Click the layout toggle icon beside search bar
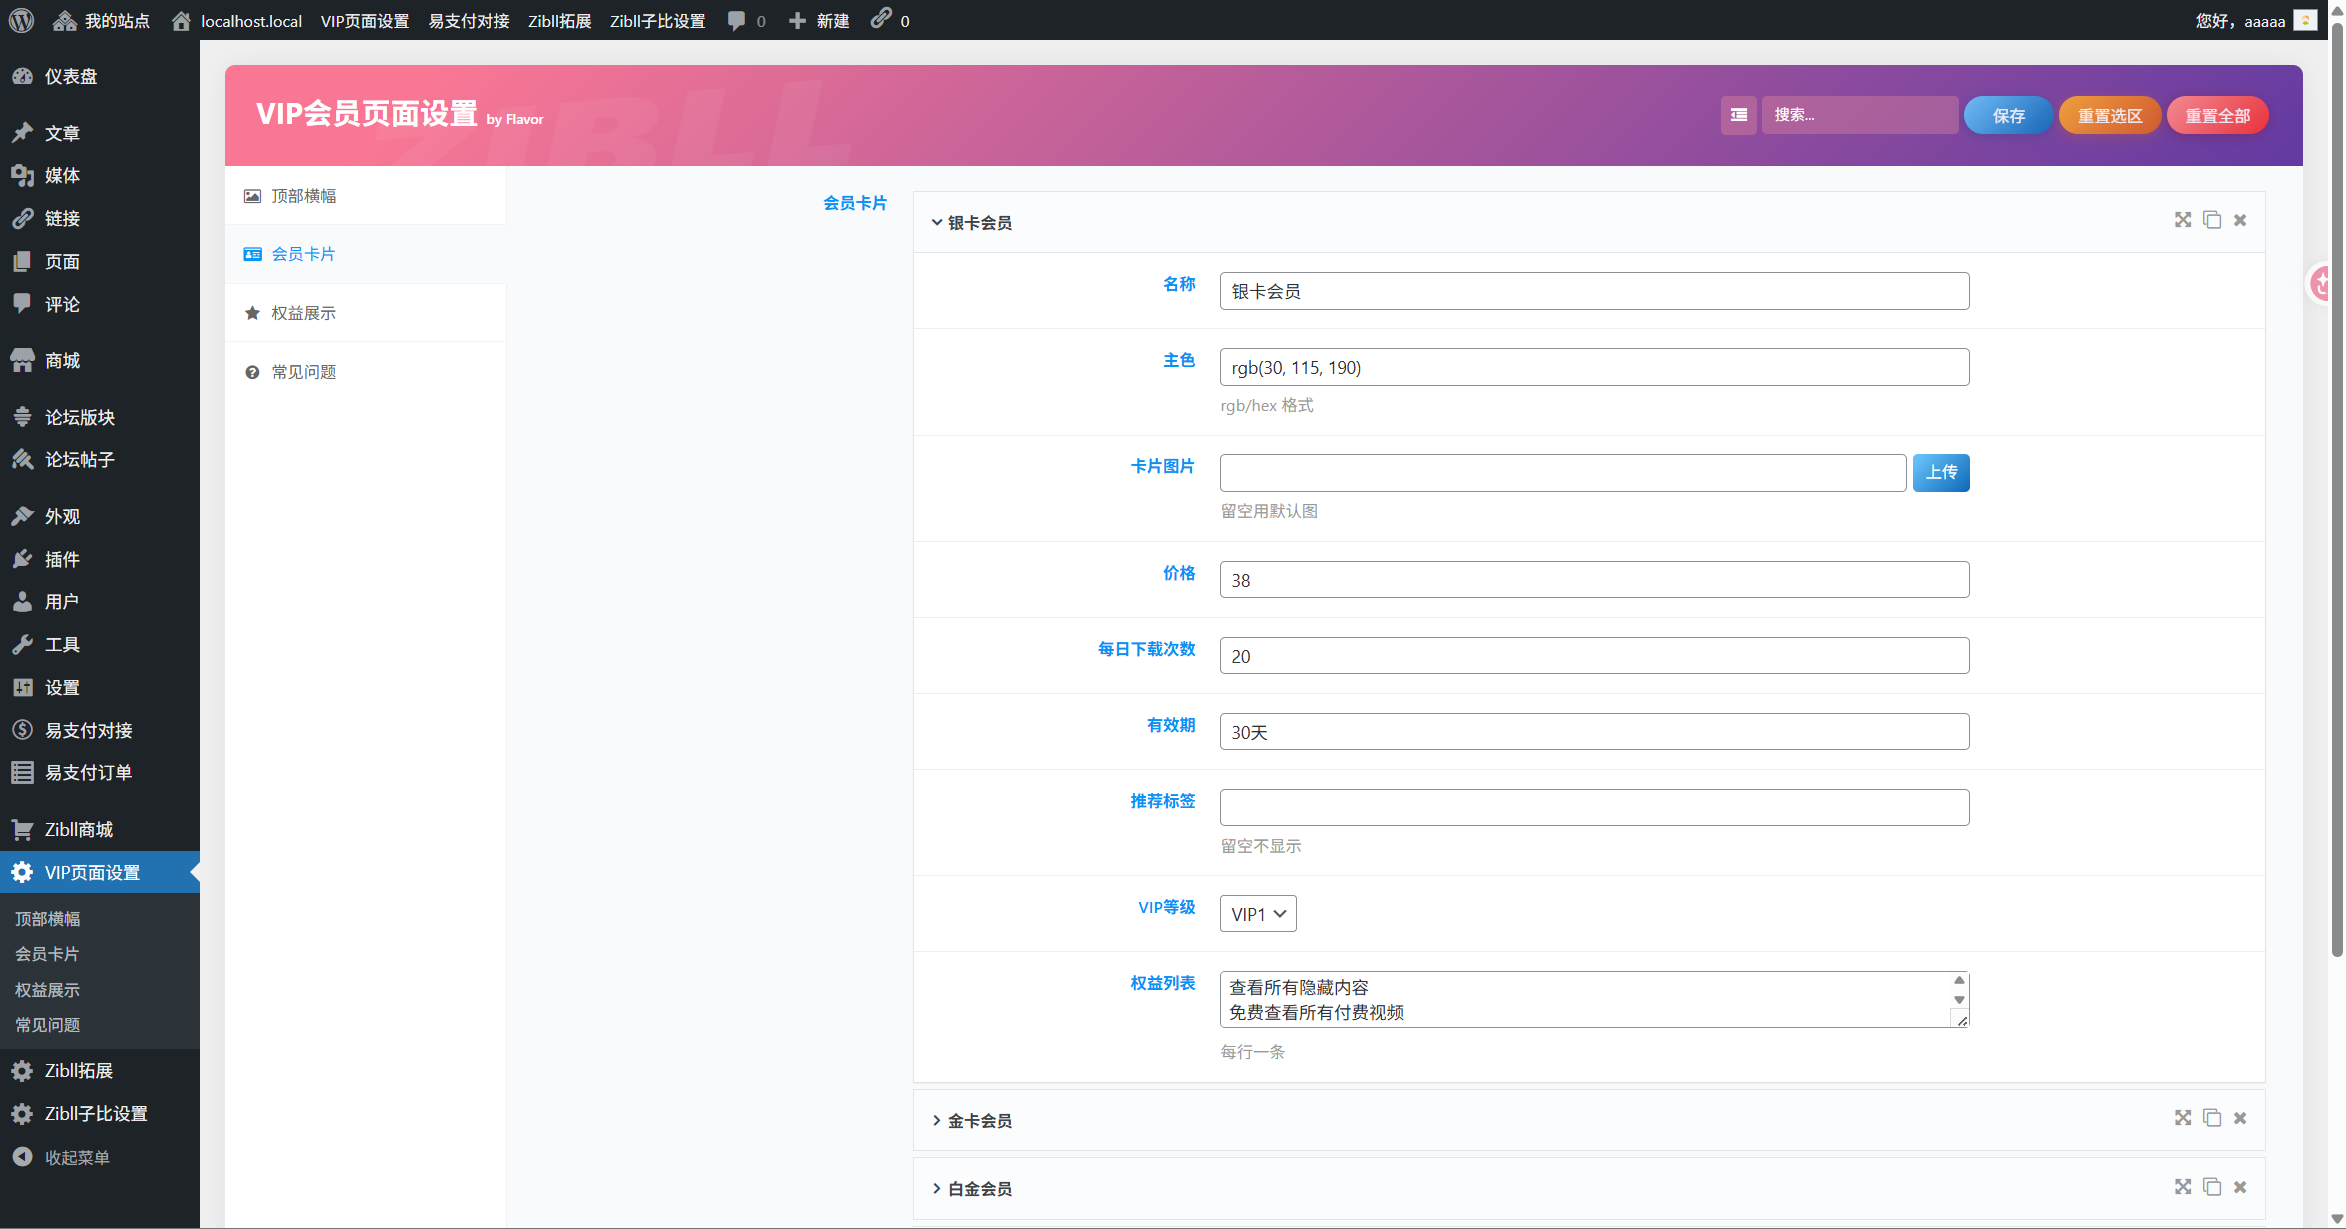 tap(1738, 115)
